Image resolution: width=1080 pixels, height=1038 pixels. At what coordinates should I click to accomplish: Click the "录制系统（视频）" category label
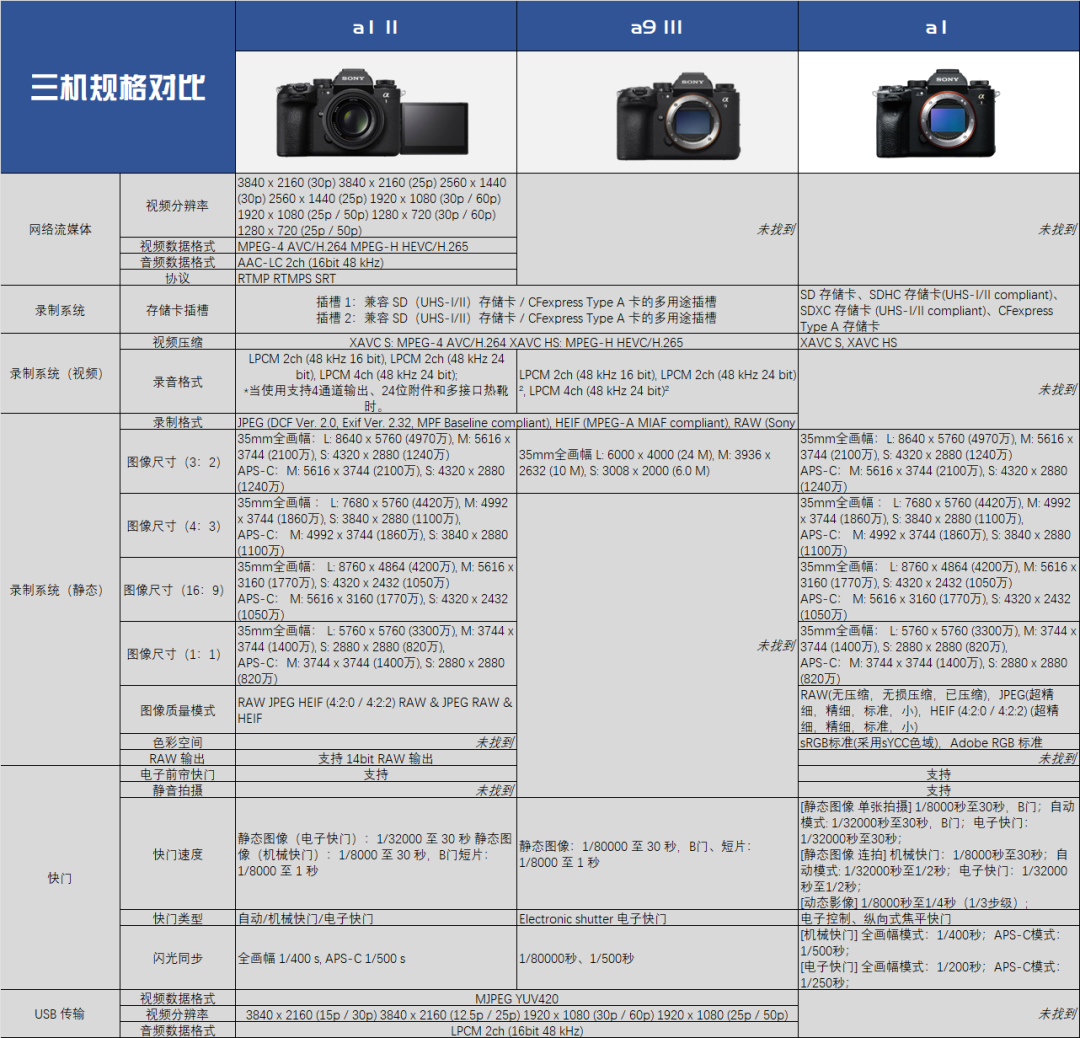(60, 374)
